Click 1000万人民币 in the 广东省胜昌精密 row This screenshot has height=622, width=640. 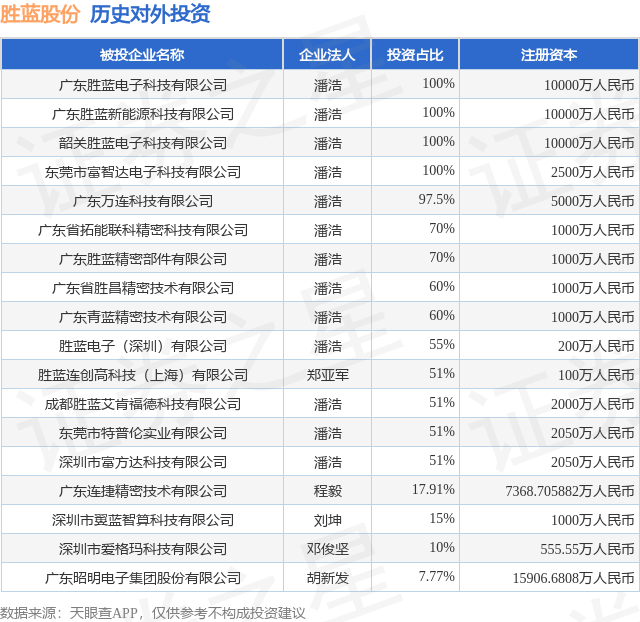(592, 288)
